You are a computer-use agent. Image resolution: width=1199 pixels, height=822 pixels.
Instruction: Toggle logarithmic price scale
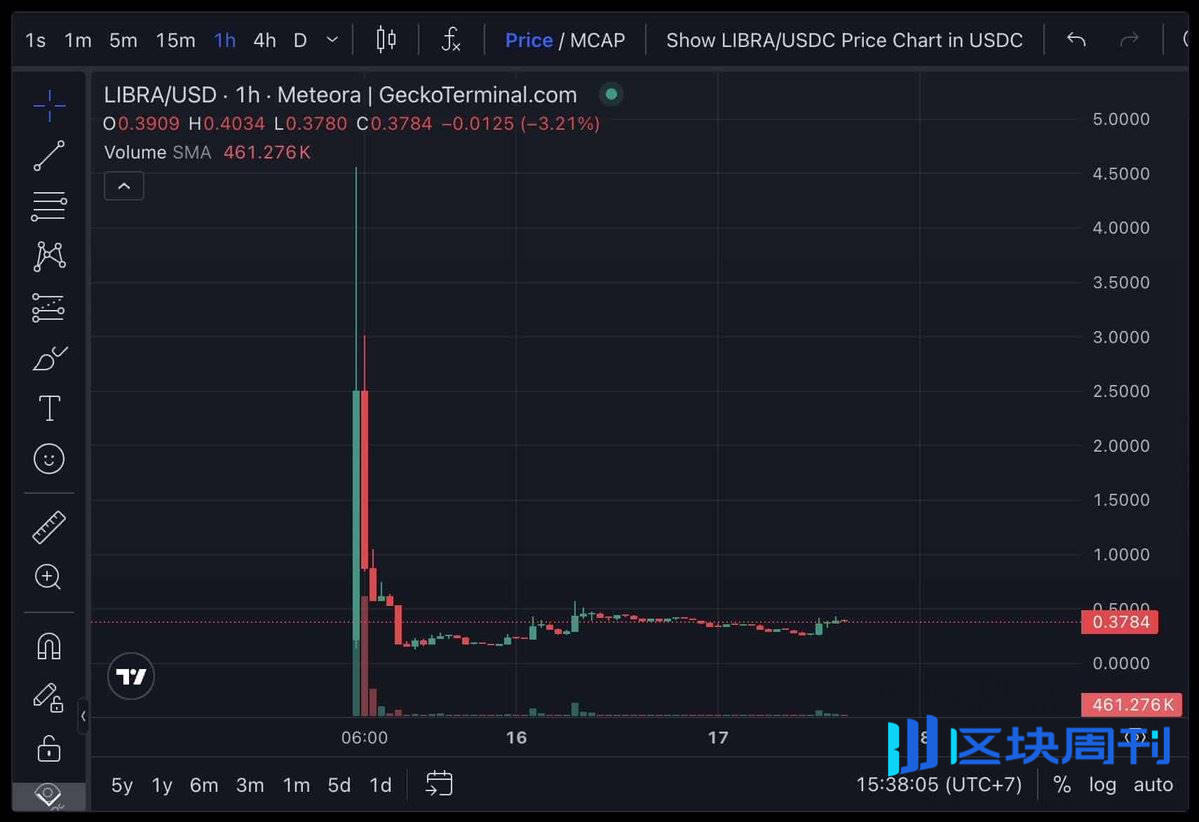pos(1102,785)
